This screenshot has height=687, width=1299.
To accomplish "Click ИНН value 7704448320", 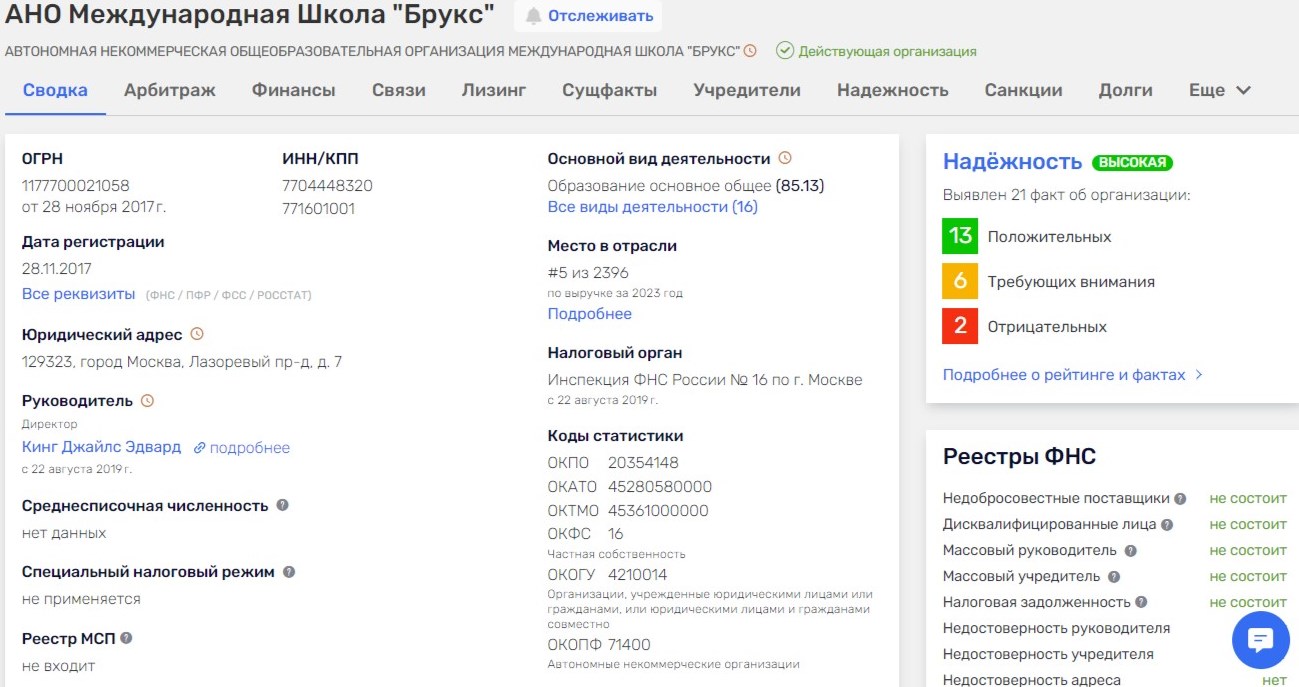I will coord(328,186).
